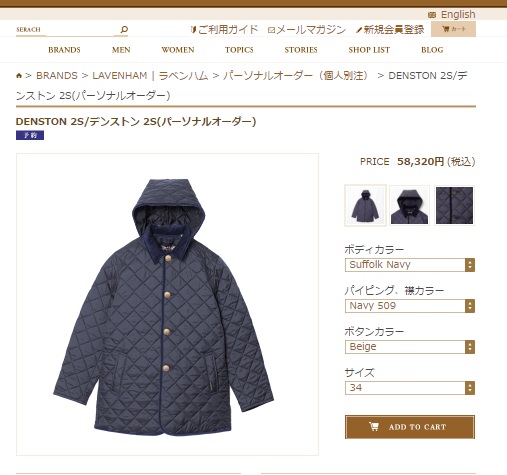Select hood close-up thumbnail
Screen dimensions: 507x475
pyautogui.click(x=409, y=205)
